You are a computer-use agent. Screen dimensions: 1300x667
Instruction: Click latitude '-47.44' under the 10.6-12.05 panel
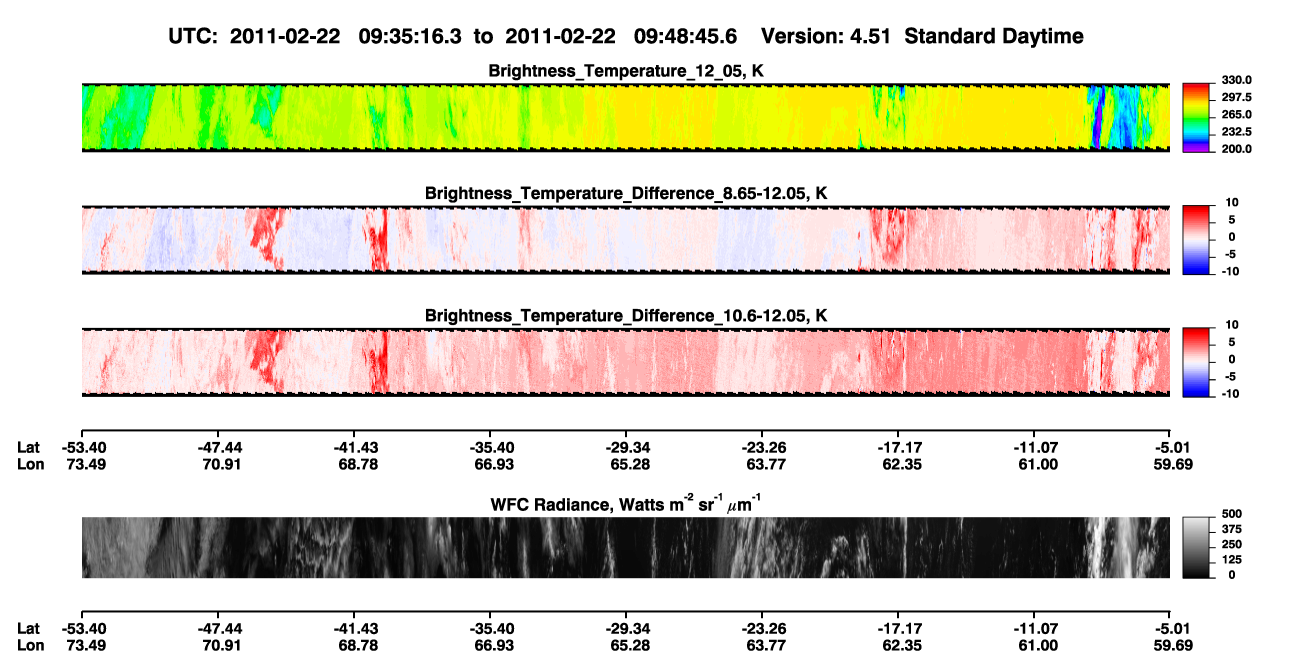(217, 448)
